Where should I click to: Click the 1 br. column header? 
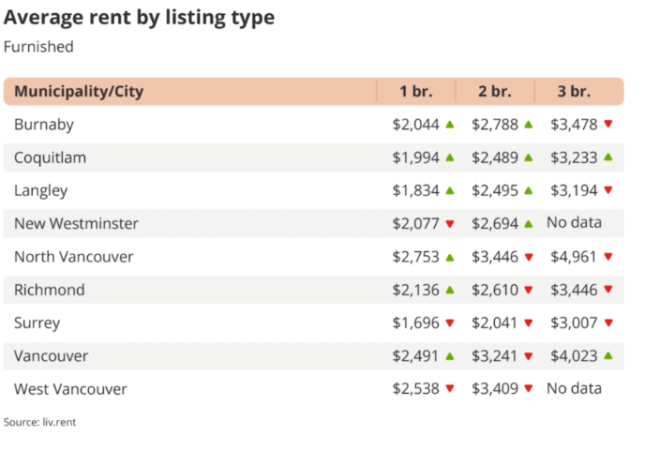coord(415,92)
